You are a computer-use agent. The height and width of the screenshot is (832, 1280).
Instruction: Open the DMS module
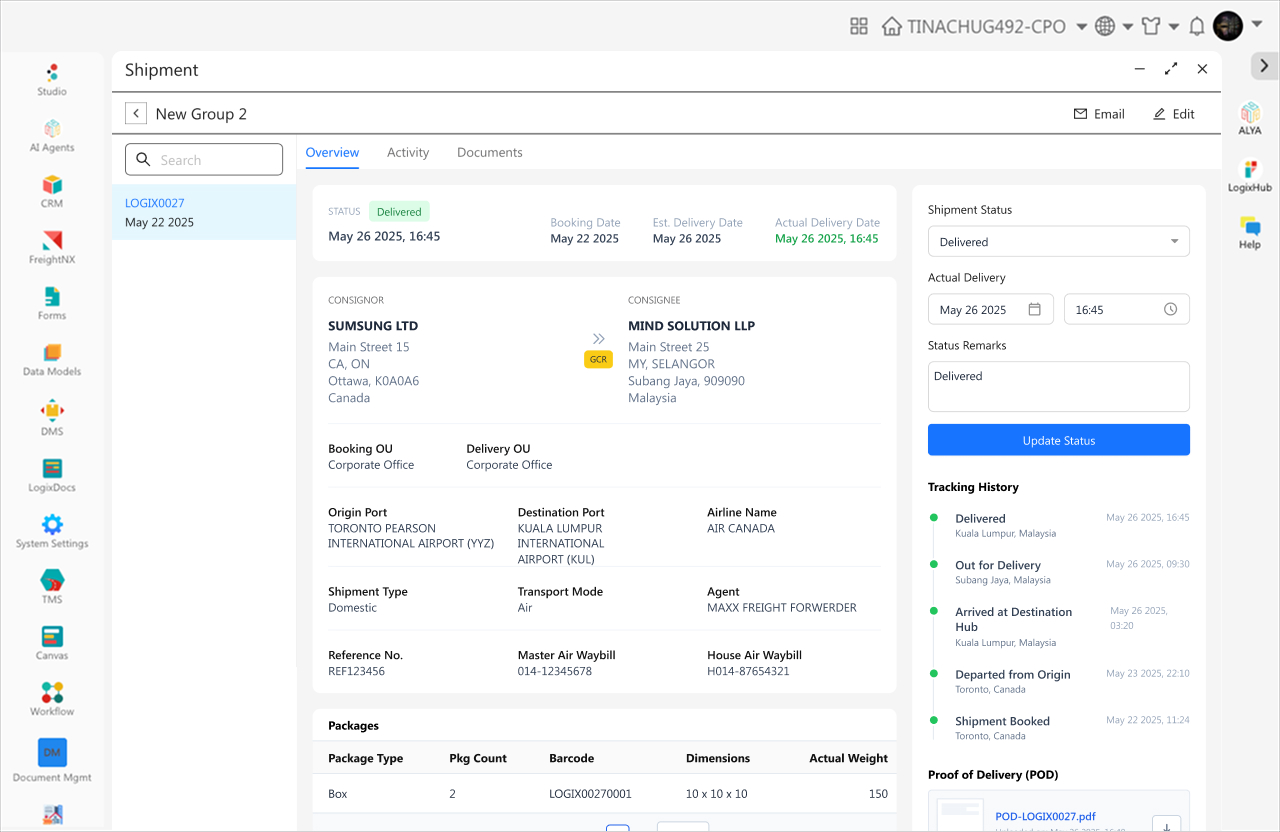click(52, 418)
